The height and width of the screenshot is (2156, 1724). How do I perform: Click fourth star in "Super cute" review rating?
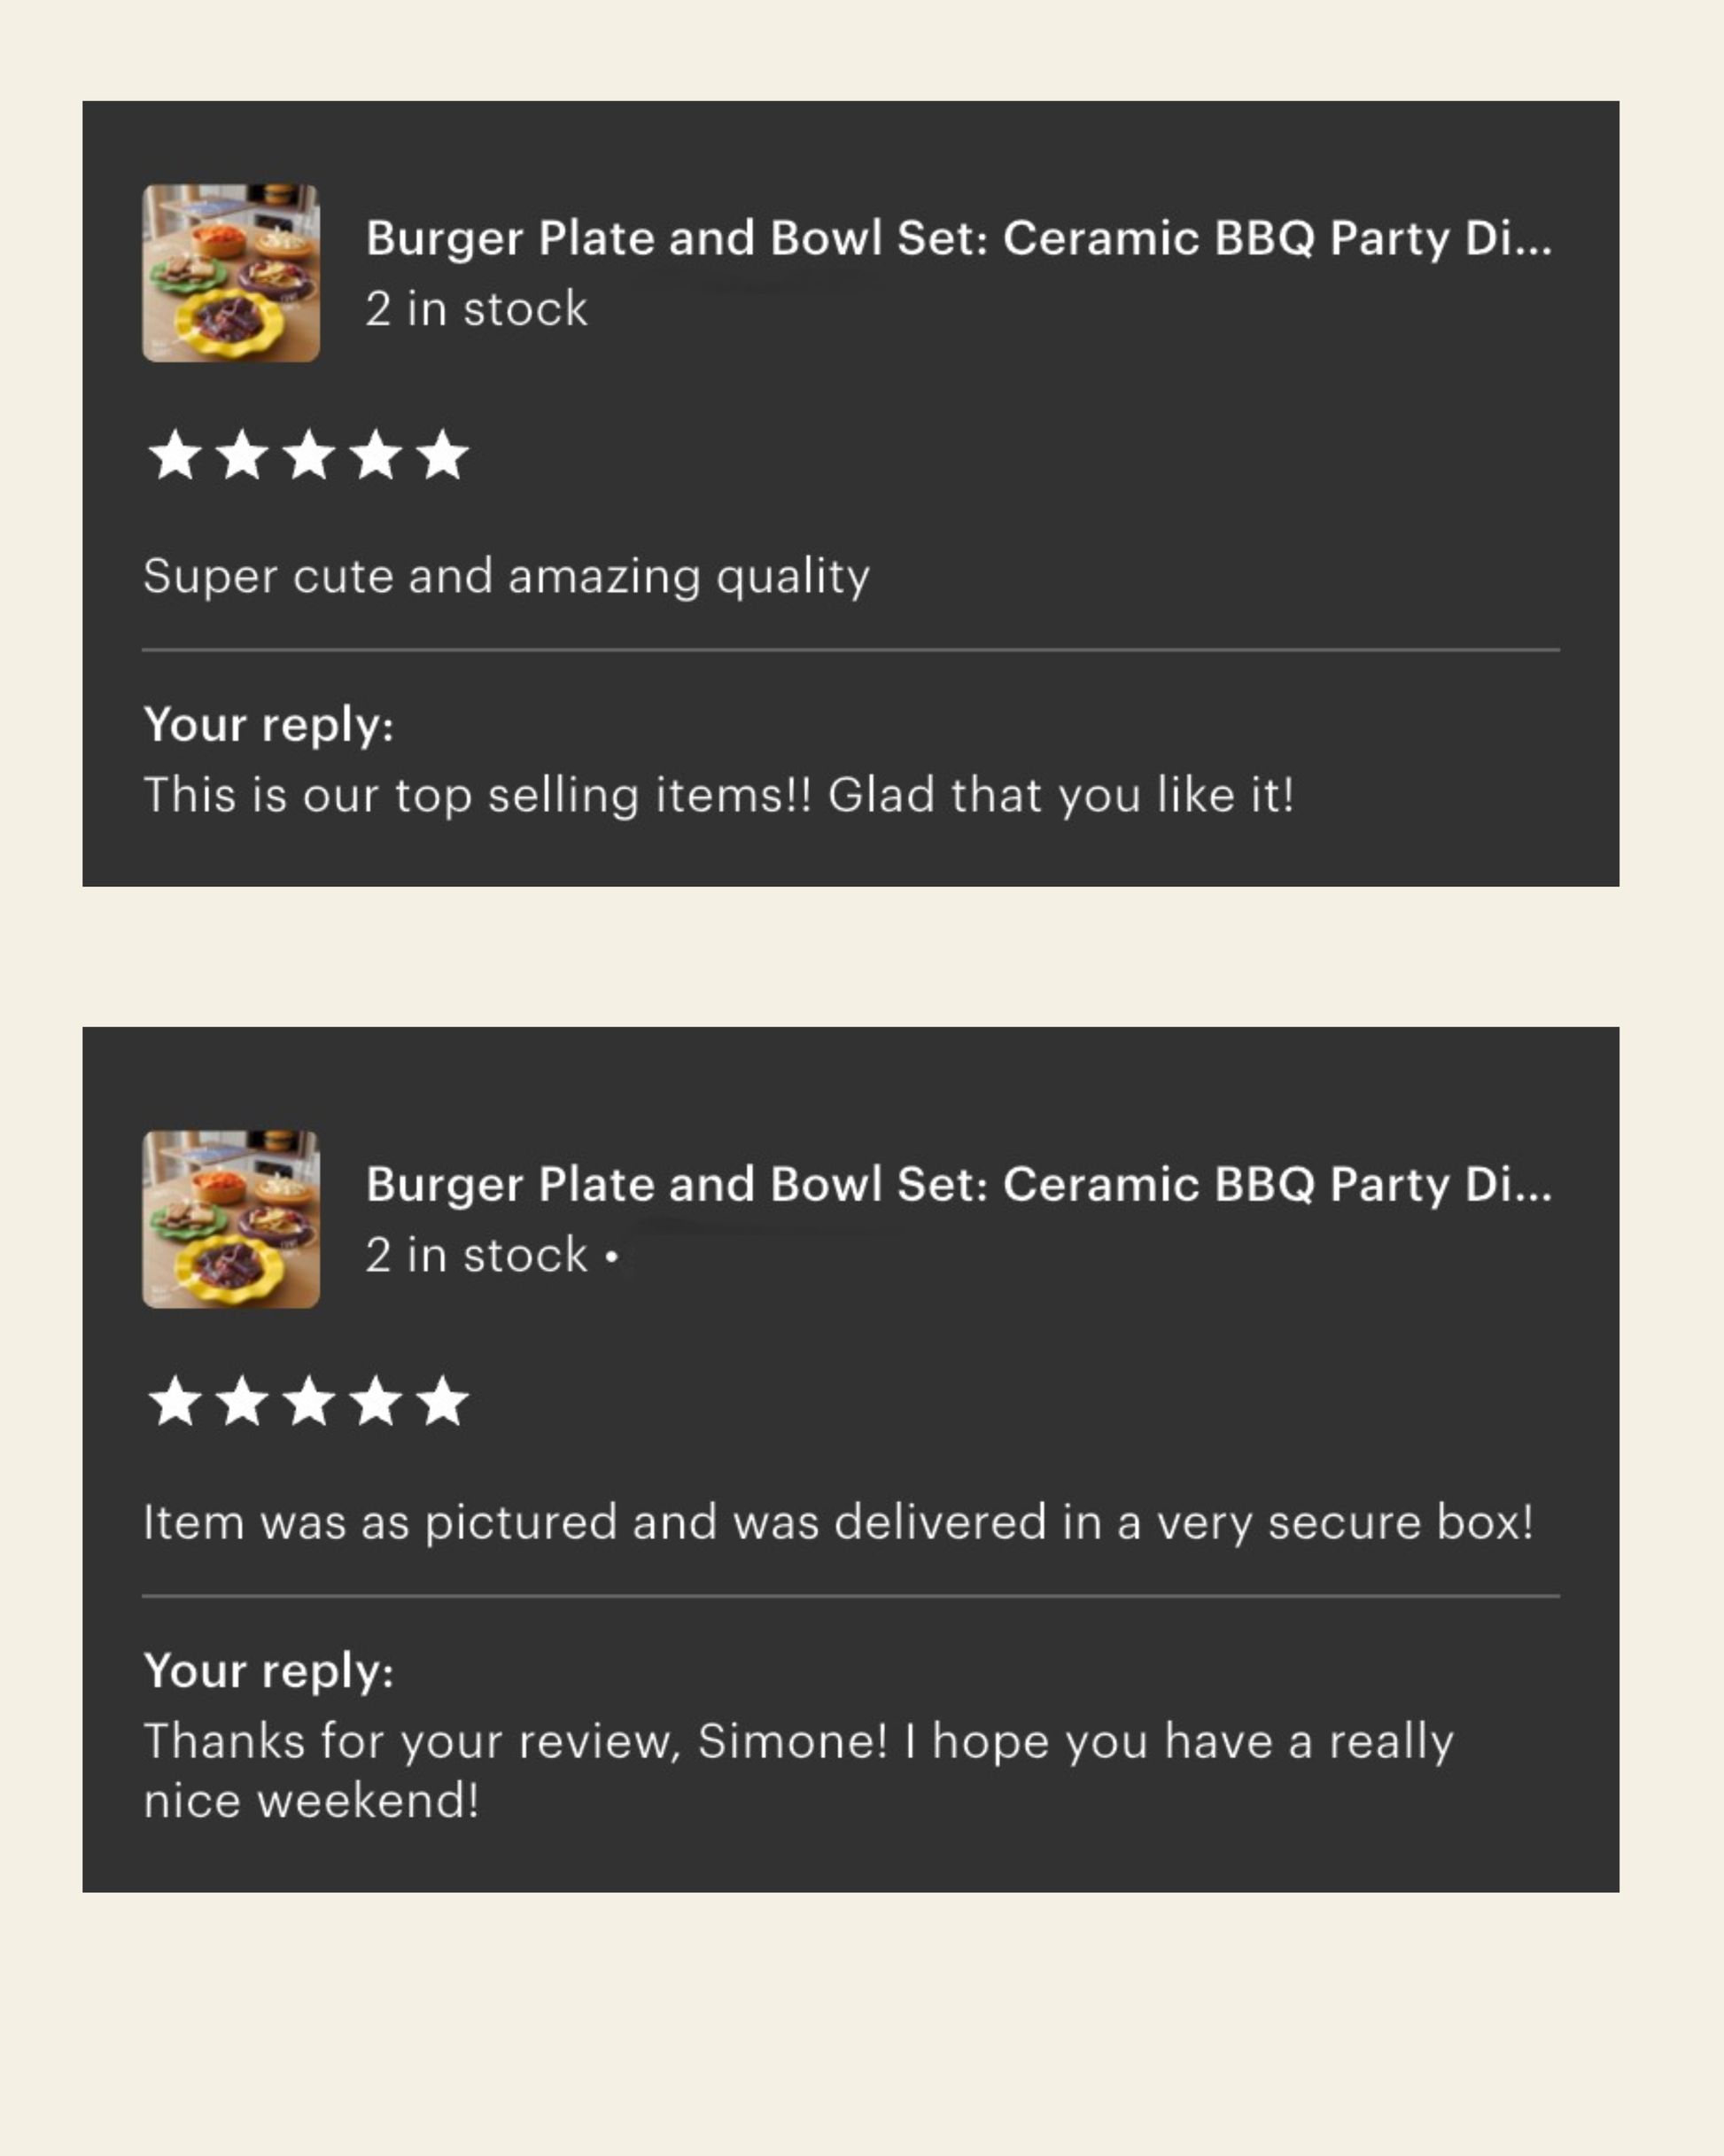pyautogui.click(x=376, y=455)
